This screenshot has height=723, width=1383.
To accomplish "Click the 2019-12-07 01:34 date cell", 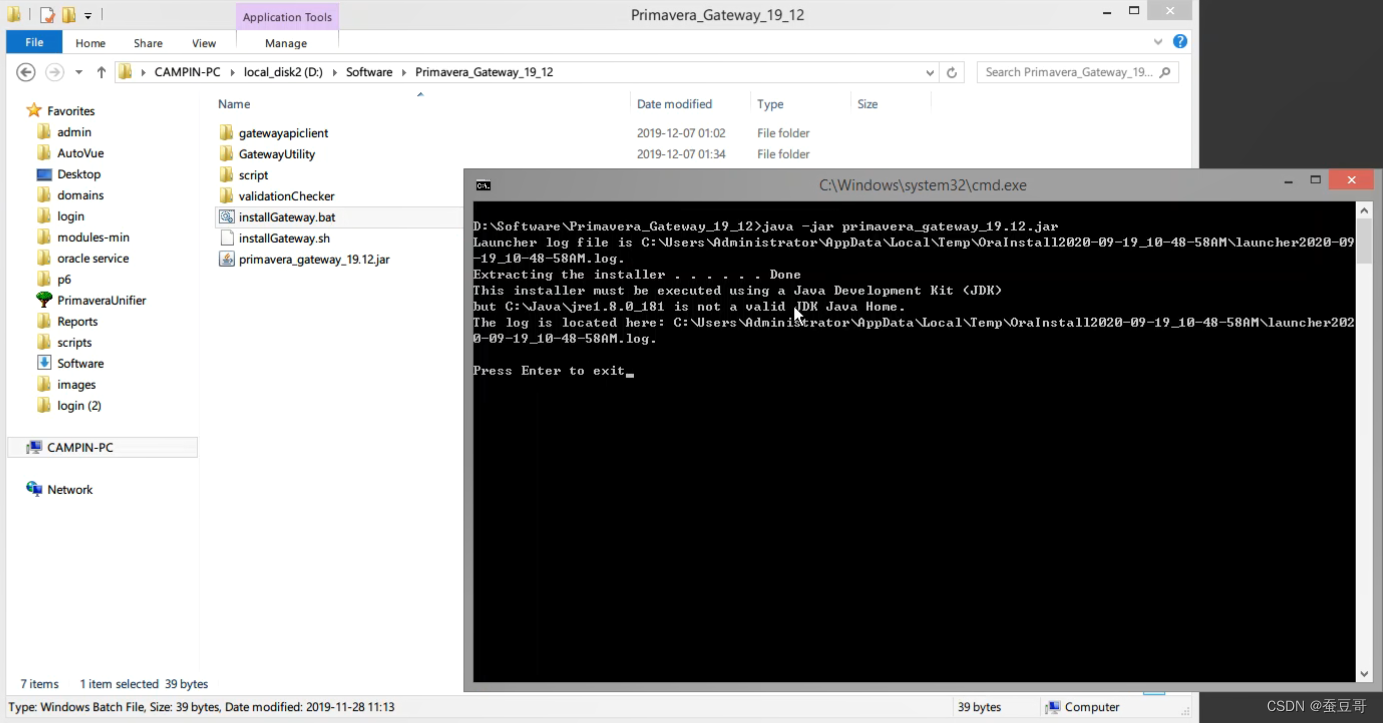I will (x=681, y=154).
